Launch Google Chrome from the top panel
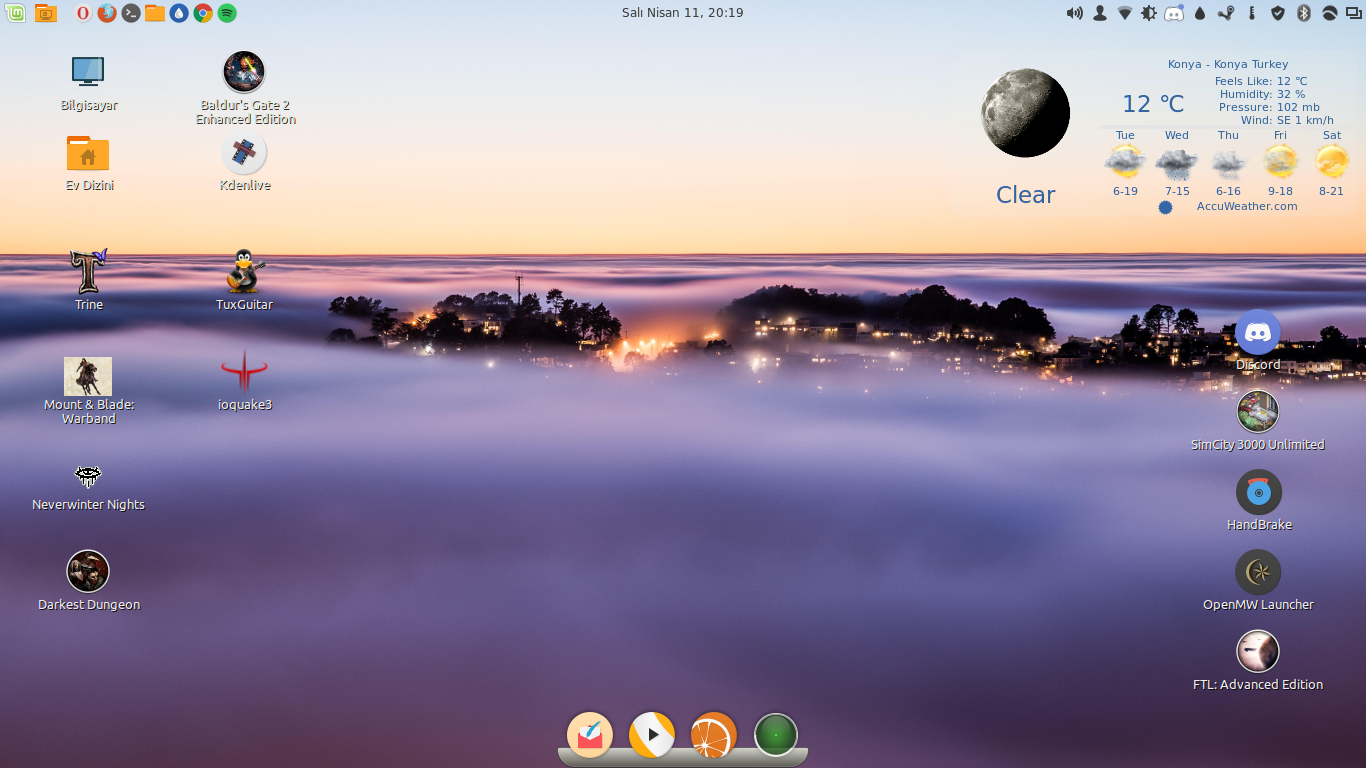 pyautogui.click(x=203, y=13)
